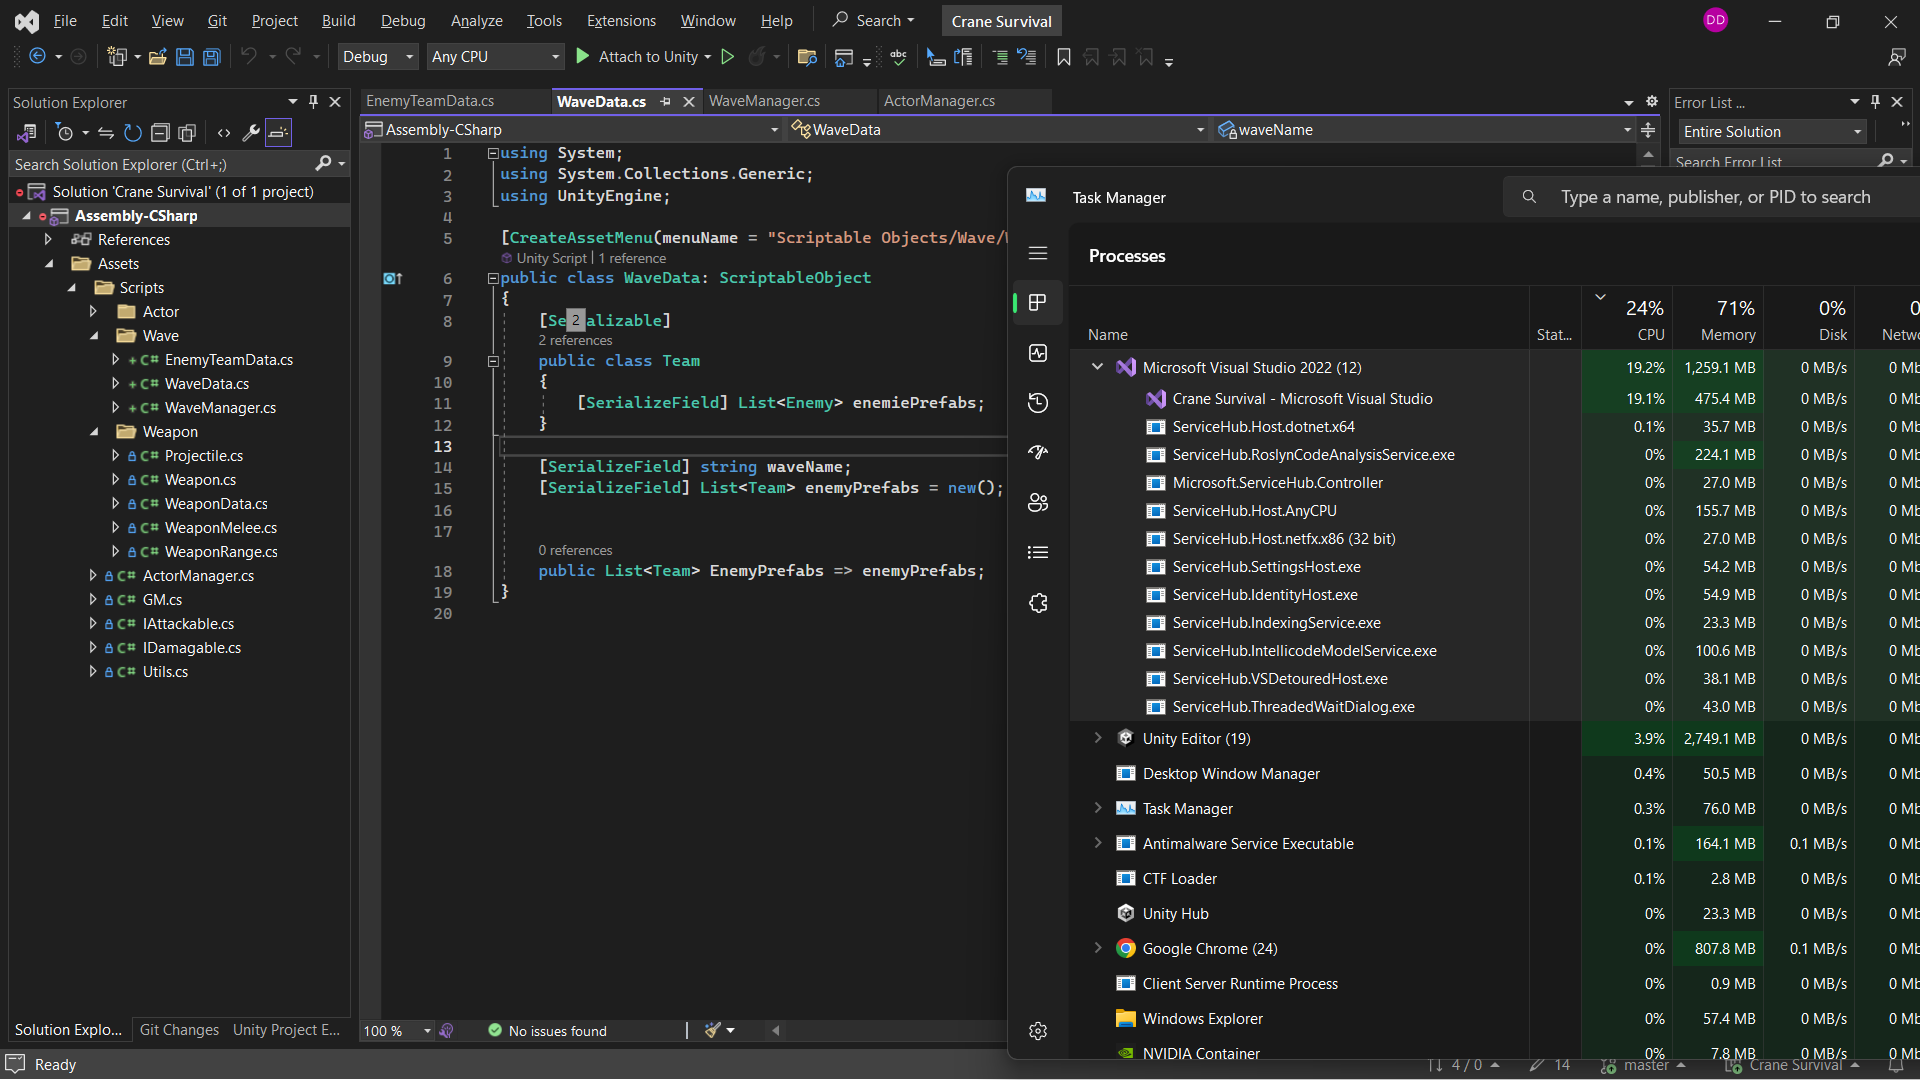Click Collapse All icon in Solution Explorer
Screen dimensions: 1920x1080
tap(160, 133)
